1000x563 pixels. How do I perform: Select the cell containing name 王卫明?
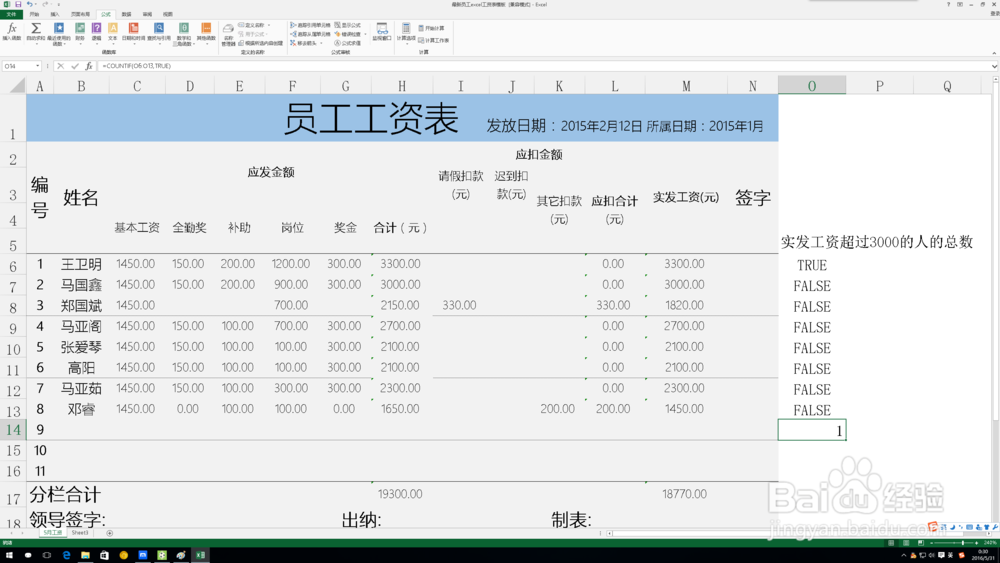(81, 264)
